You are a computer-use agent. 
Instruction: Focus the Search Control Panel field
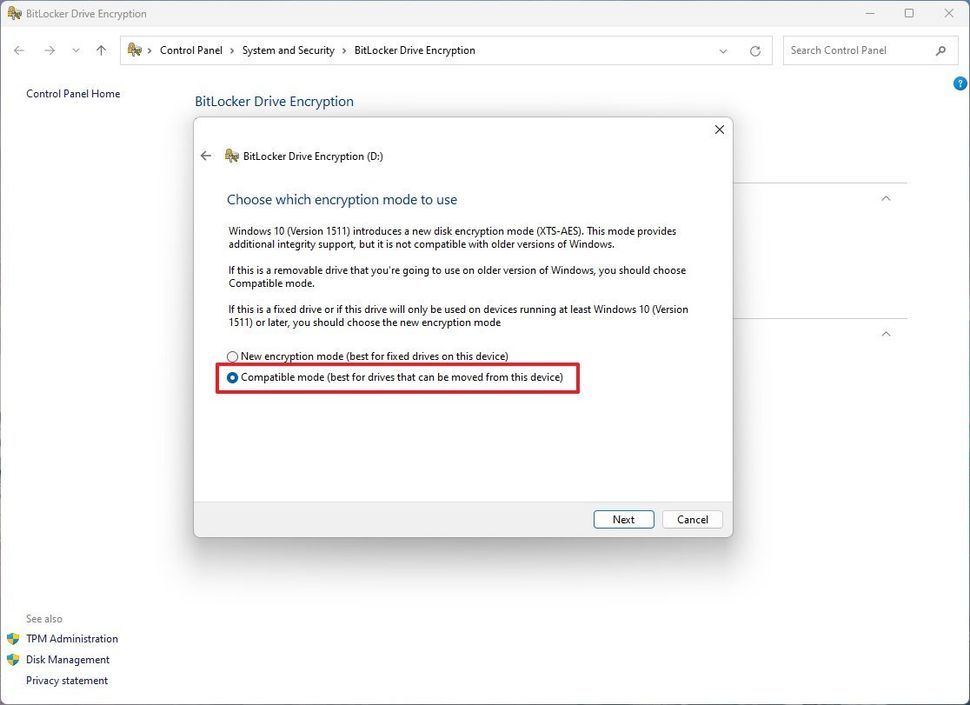click(x=870, y=50)
